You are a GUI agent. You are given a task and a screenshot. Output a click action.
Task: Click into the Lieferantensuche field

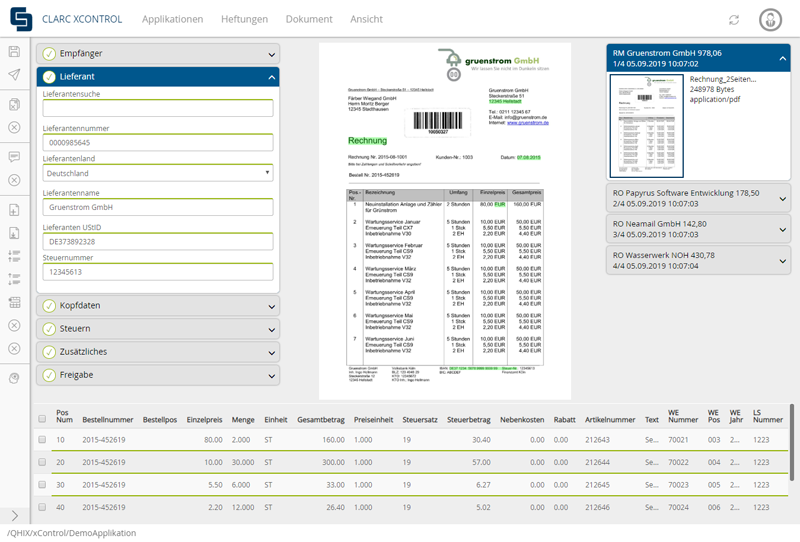click(158, 108)
